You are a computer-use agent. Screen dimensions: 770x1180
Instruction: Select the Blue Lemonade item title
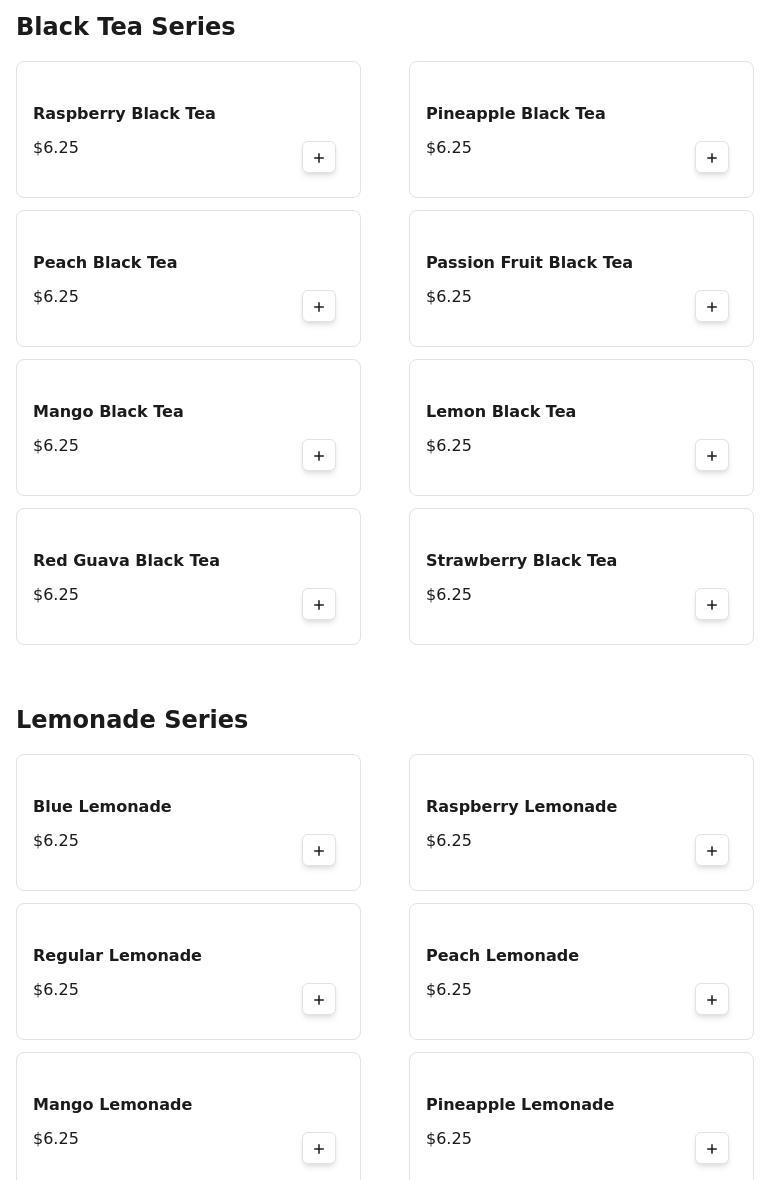(102, 806)
